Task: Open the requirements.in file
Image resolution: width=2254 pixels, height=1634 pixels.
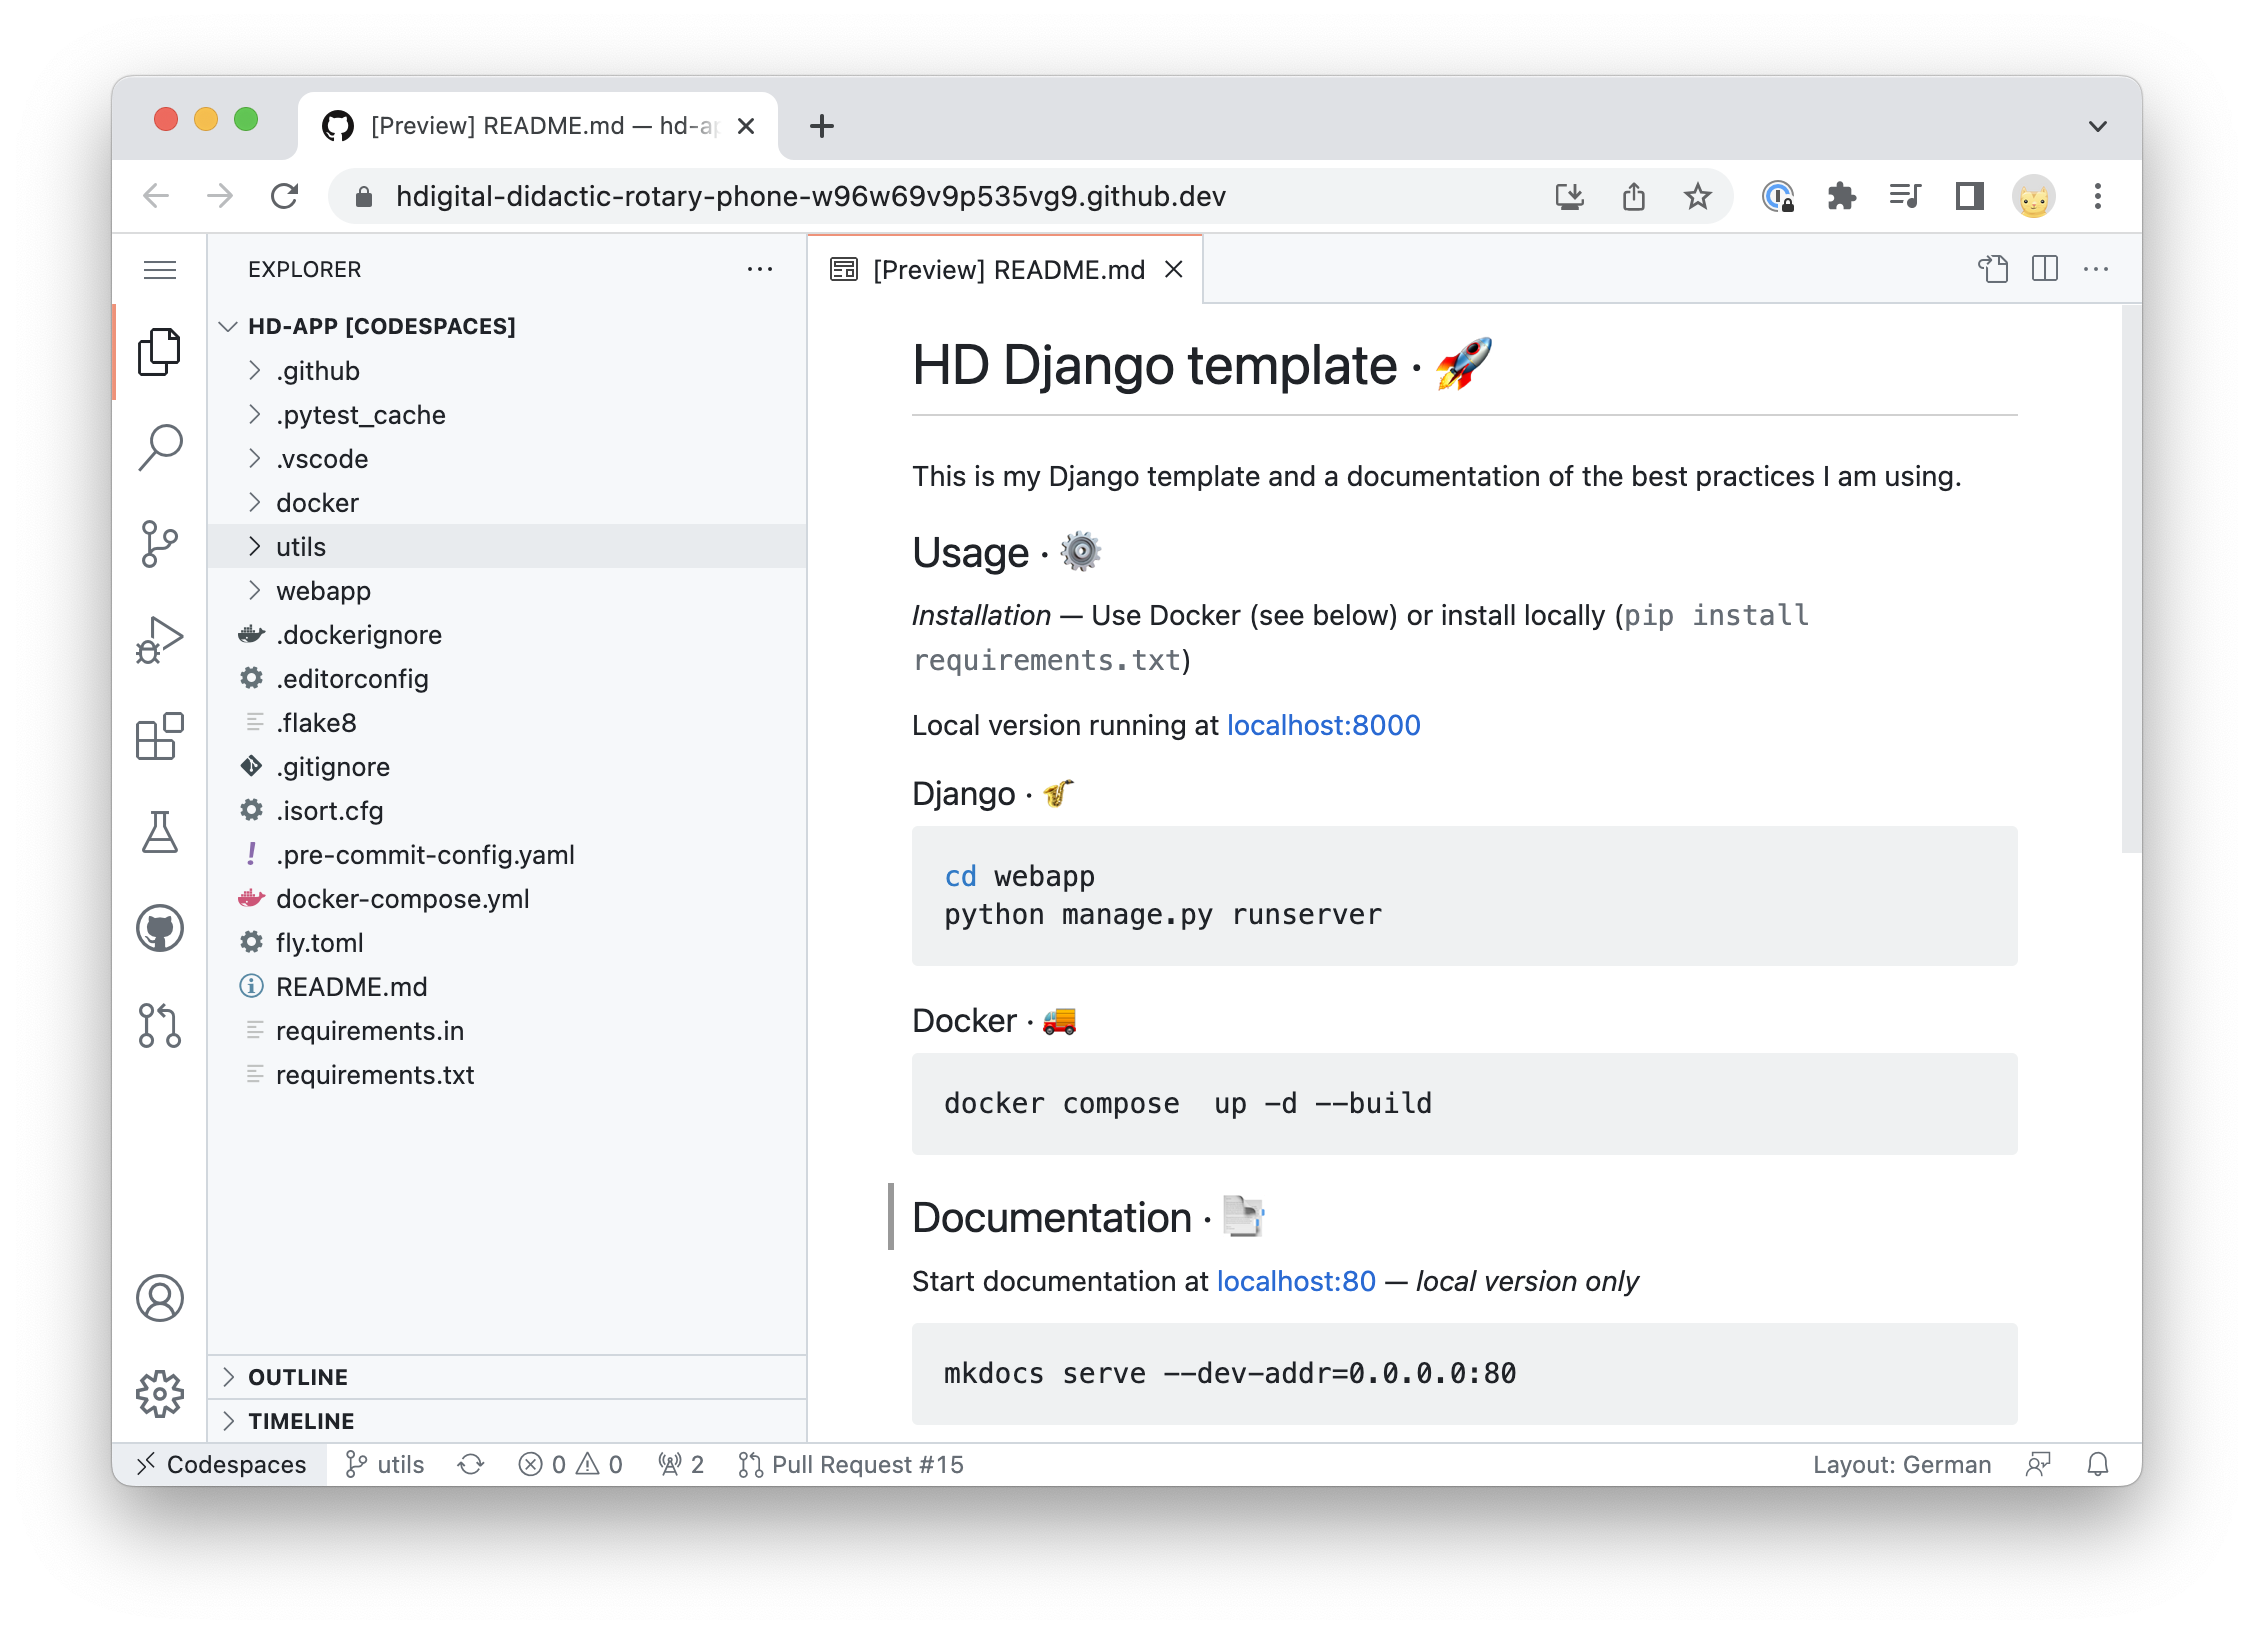Action: [507, 1031]
